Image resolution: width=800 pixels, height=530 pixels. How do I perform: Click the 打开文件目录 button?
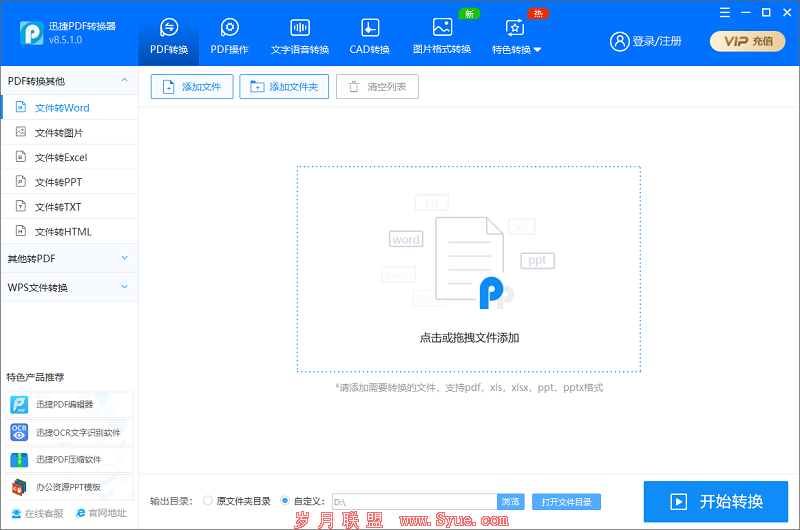(x=566, y=502)
